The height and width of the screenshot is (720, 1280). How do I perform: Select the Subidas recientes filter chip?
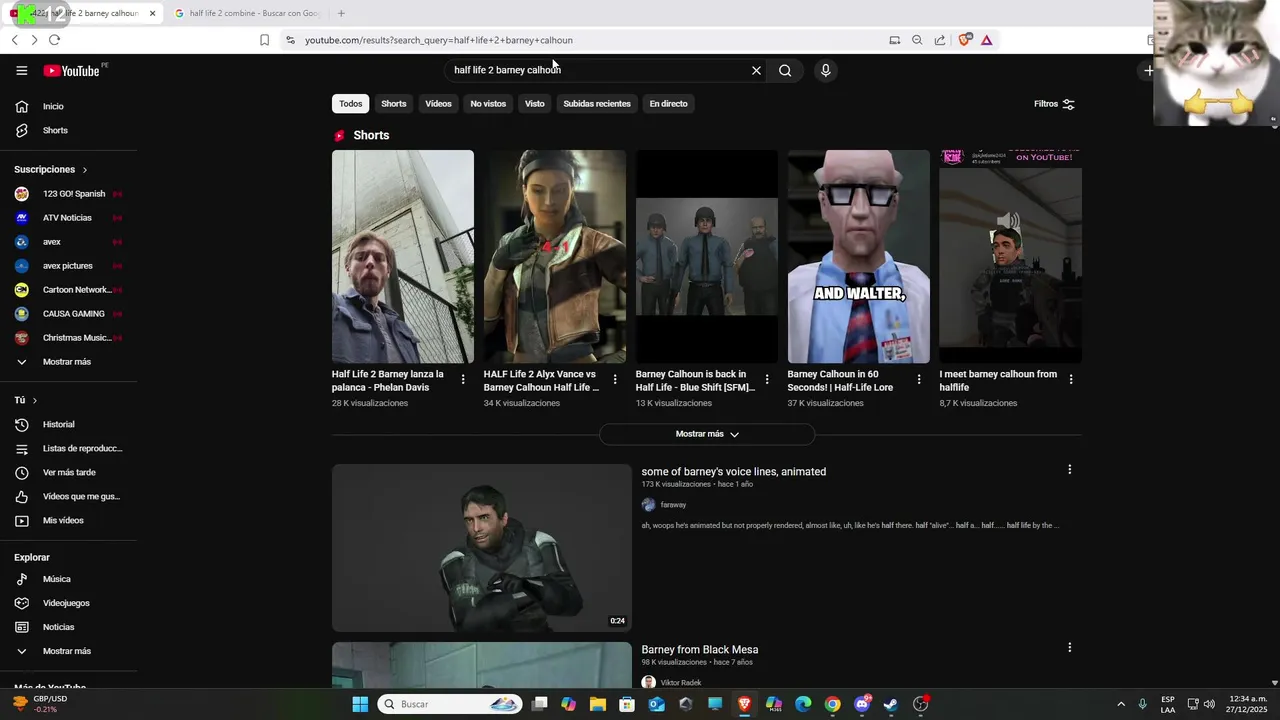click(597, 104)
